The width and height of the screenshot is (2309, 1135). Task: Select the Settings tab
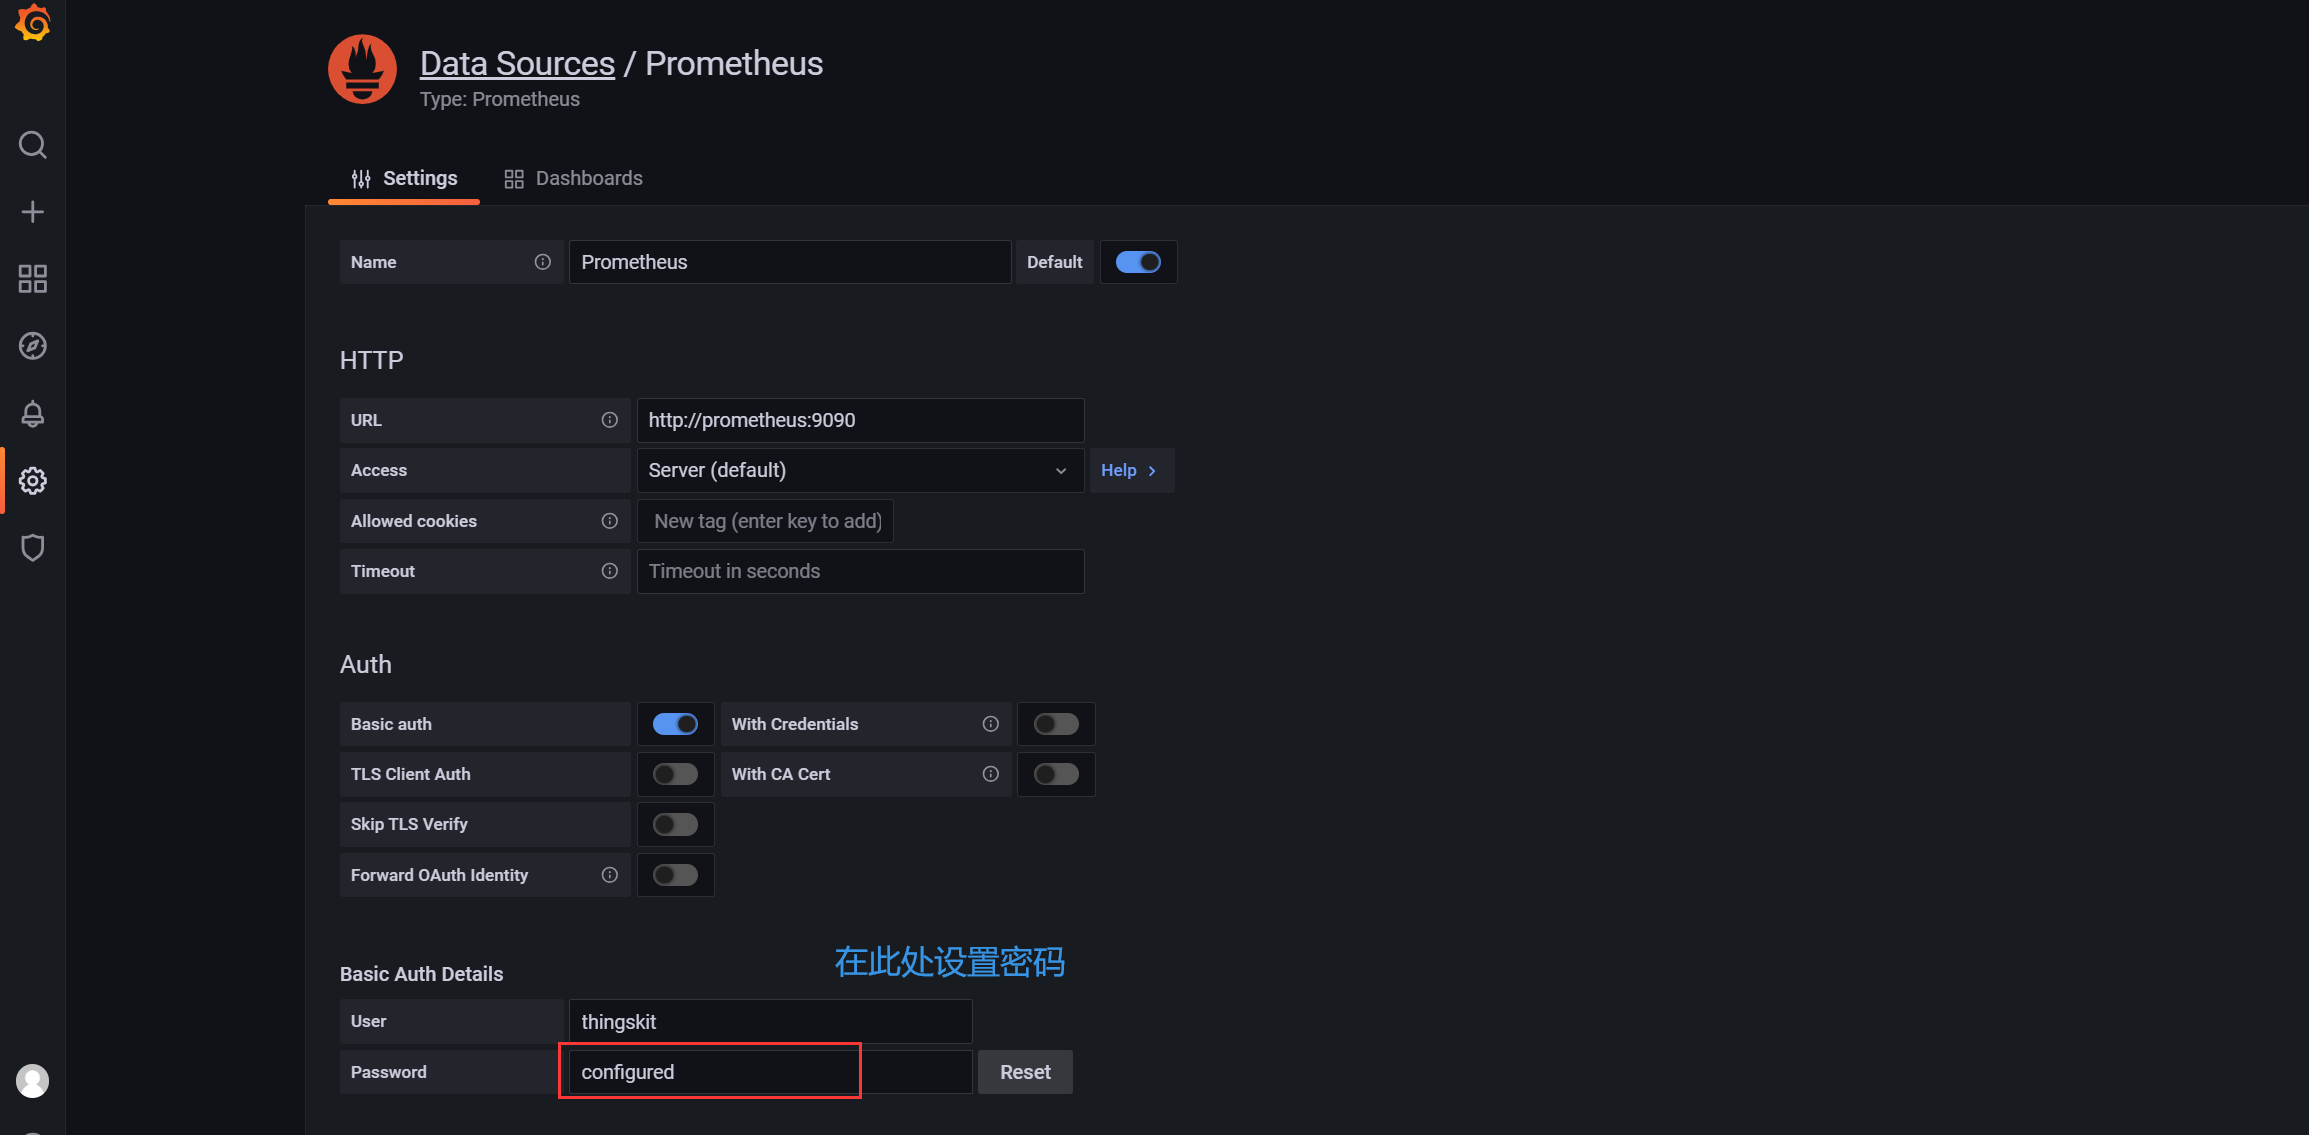(x=404, y=178)
